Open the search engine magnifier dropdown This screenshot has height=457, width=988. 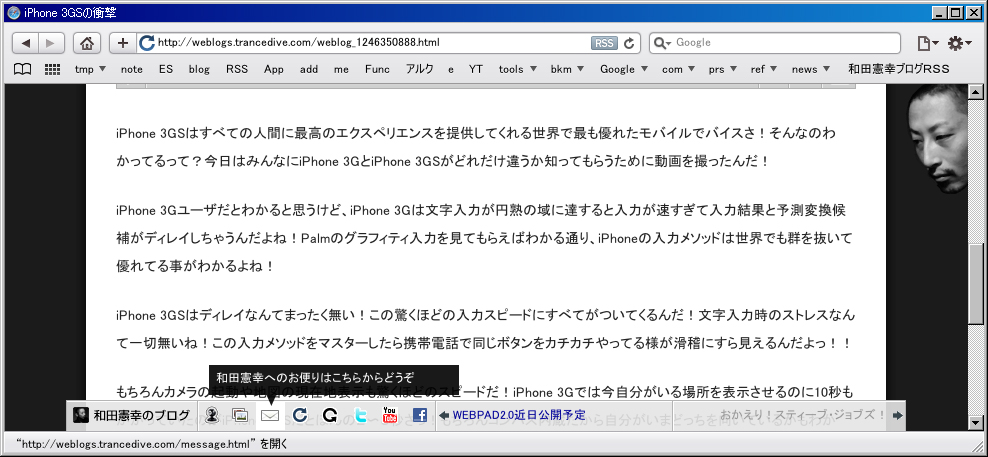(662, 43)
